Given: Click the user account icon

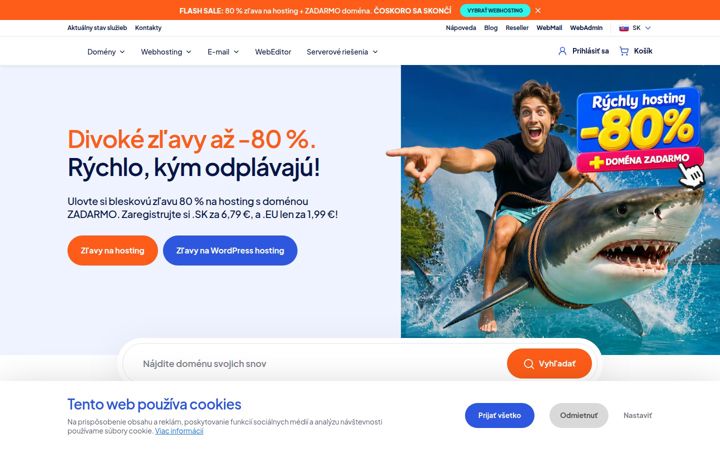Looking at the screenshot, I should point(562,51).
